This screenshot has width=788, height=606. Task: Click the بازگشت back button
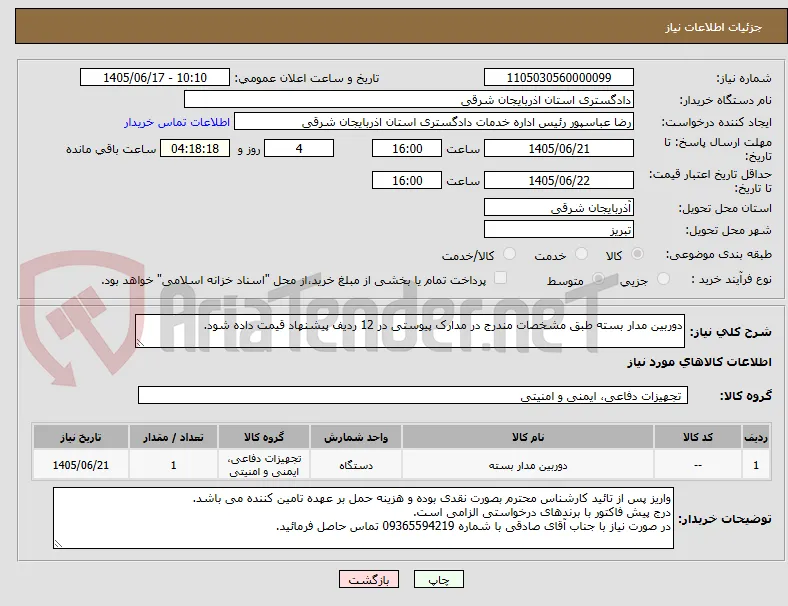coord(369,579)
